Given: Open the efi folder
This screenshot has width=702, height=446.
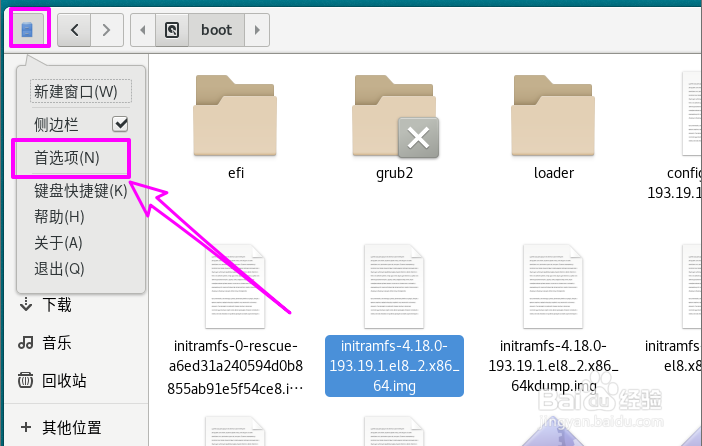Looking at the screenshot, I should [x=235, y=116].
